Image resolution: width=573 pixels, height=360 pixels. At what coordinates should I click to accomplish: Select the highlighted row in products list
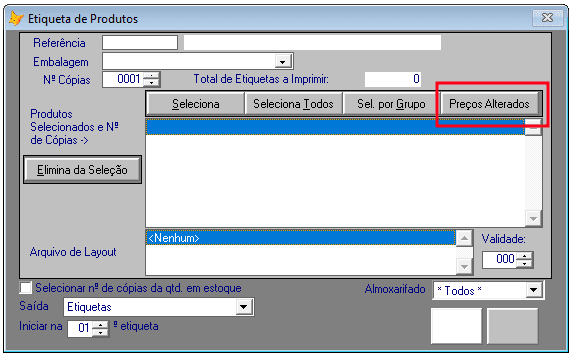coord(335,127)
